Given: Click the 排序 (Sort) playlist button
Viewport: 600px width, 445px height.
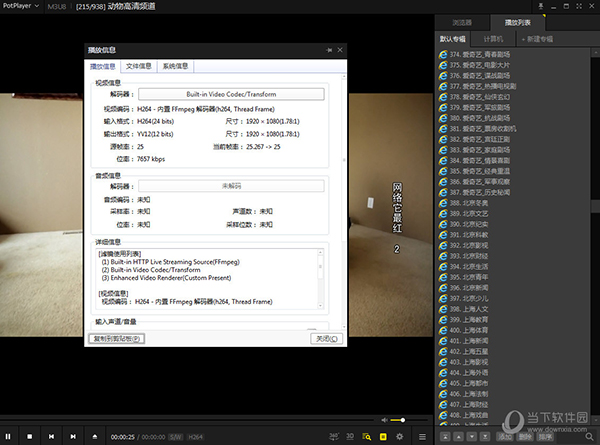Looking at the screenshot, I should click(x=545, y=437).
